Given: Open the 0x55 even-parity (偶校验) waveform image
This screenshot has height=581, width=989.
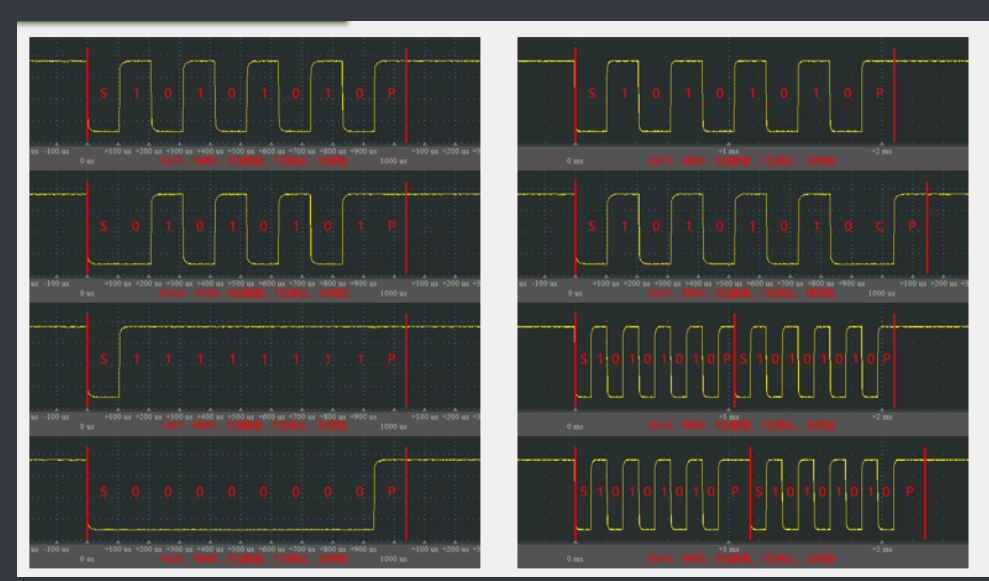Looking at the screenshot, I should (743, 237).
